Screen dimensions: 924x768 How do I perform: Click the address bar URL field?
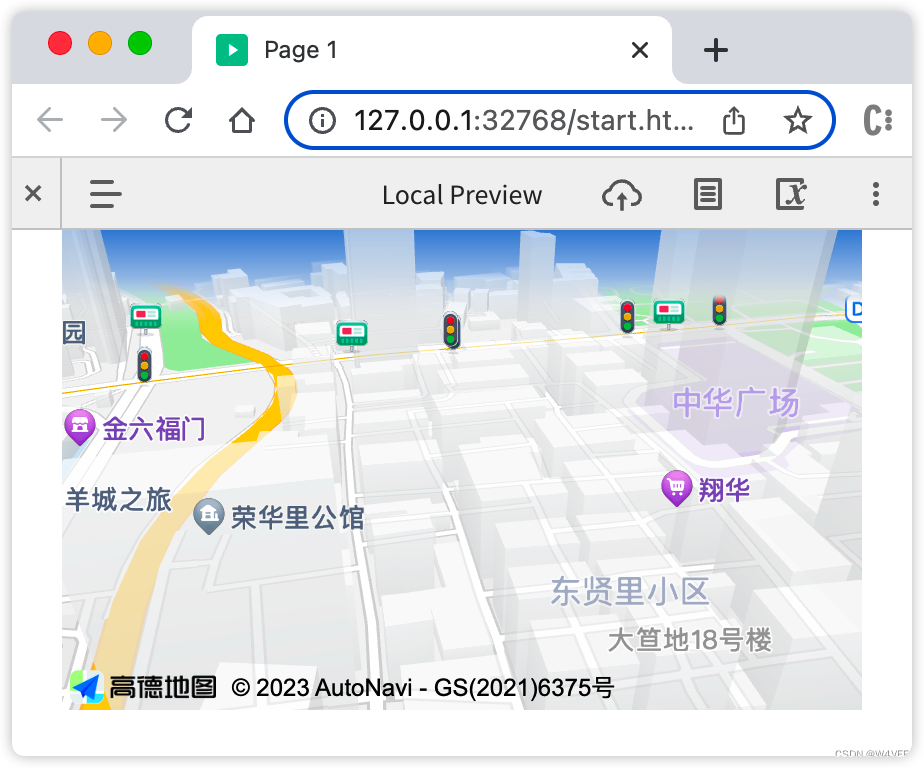coord(522,121)
